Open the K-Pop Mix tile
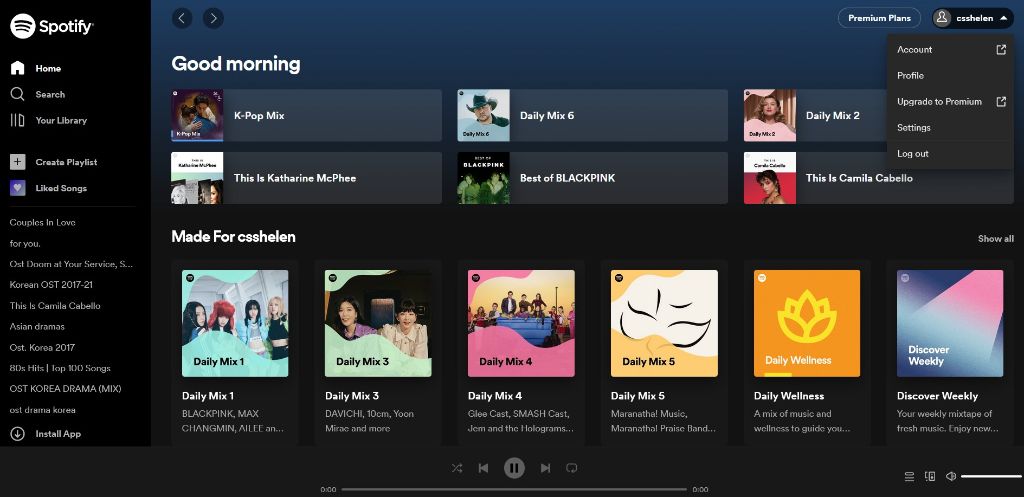The width and height of the screenshot is (1024, 497). coord(306,116)
